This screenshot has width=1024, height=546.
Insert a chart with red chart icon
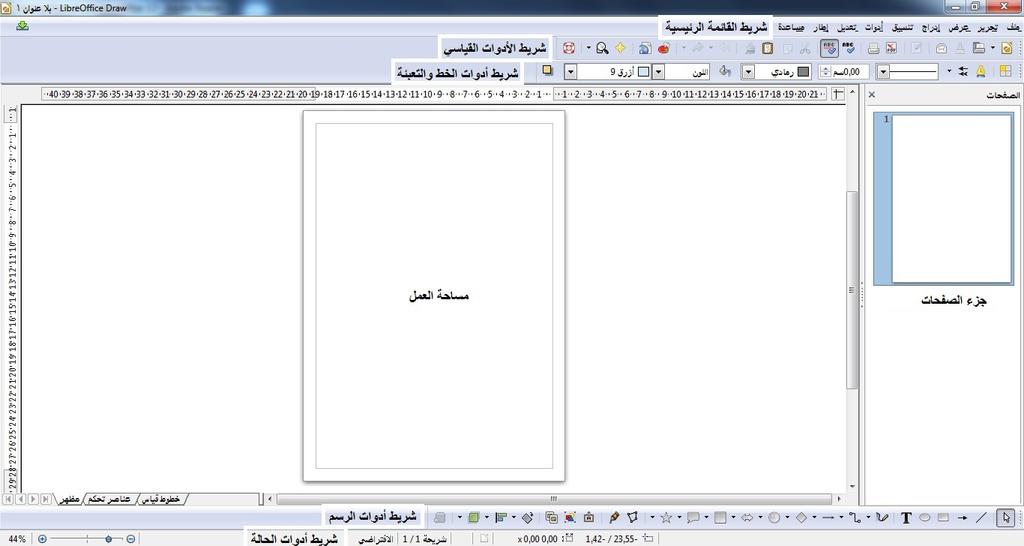[x=664, y=48]
